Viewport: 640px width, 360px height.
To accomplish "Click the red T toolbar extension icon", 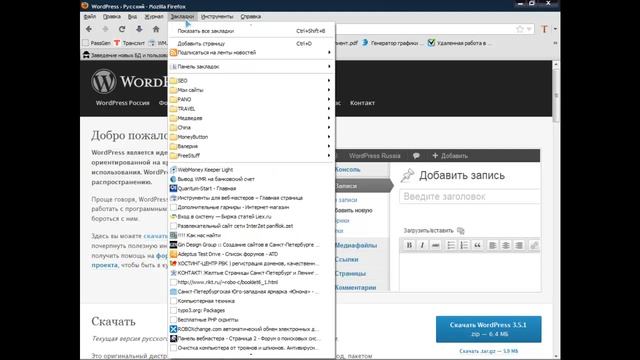I will 544,29.
